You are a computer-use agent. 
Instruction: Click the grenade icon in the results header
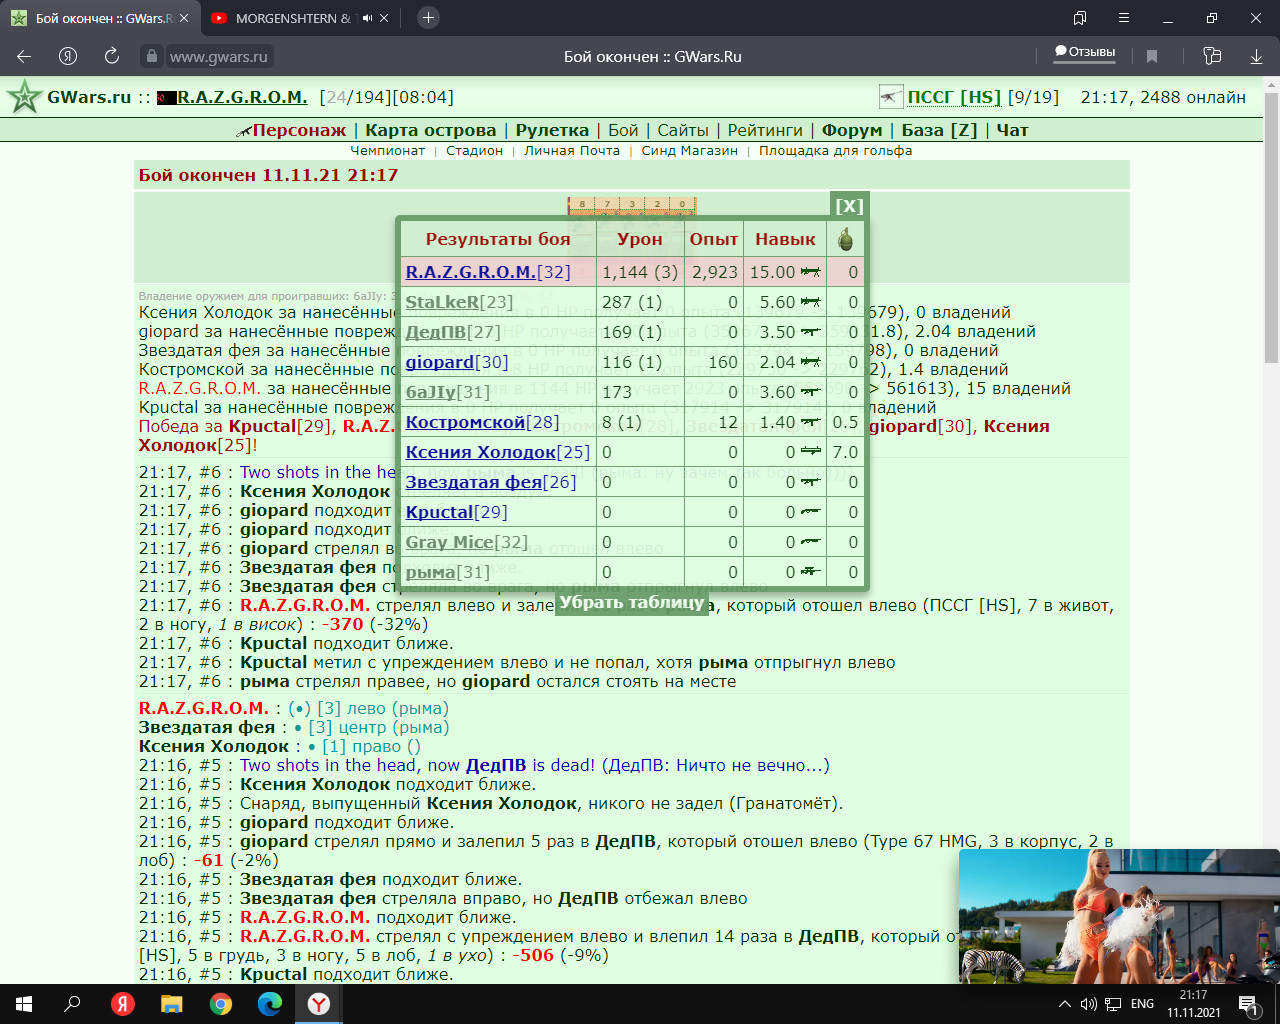tap(846, 239)
